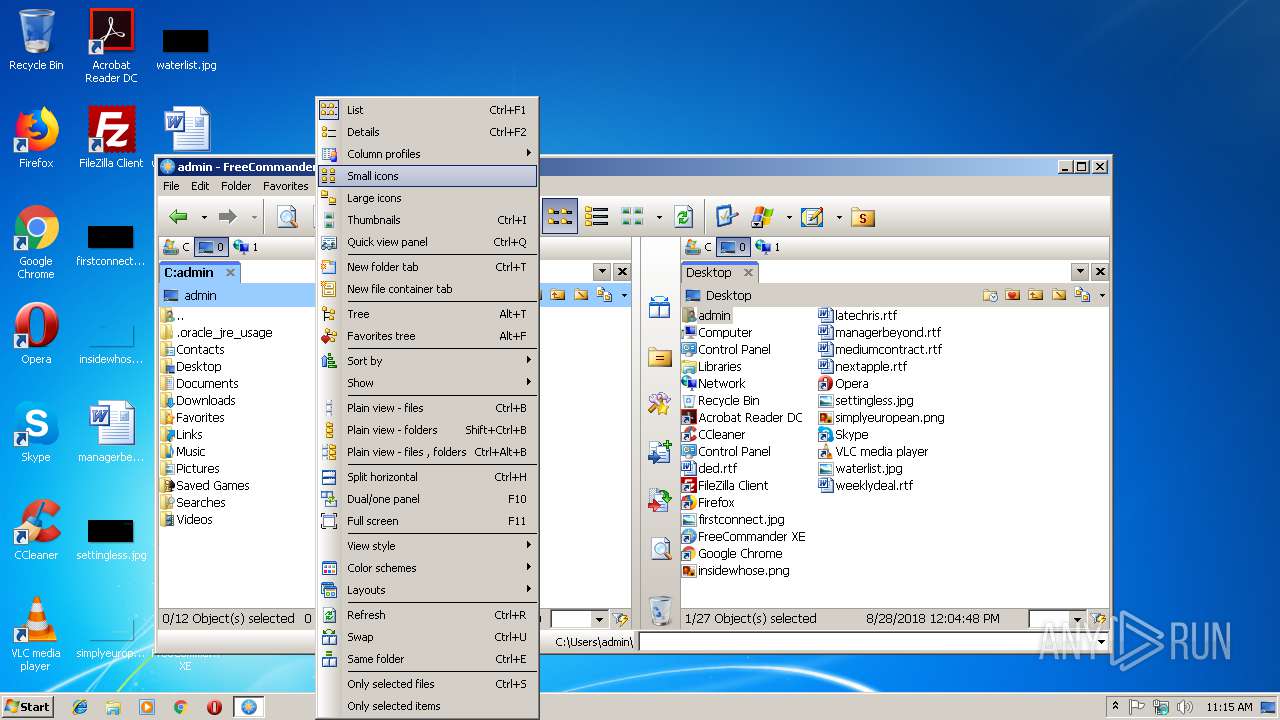Open the Back button history dropdown arrow
1280x720 pixels.
[204, 217]
